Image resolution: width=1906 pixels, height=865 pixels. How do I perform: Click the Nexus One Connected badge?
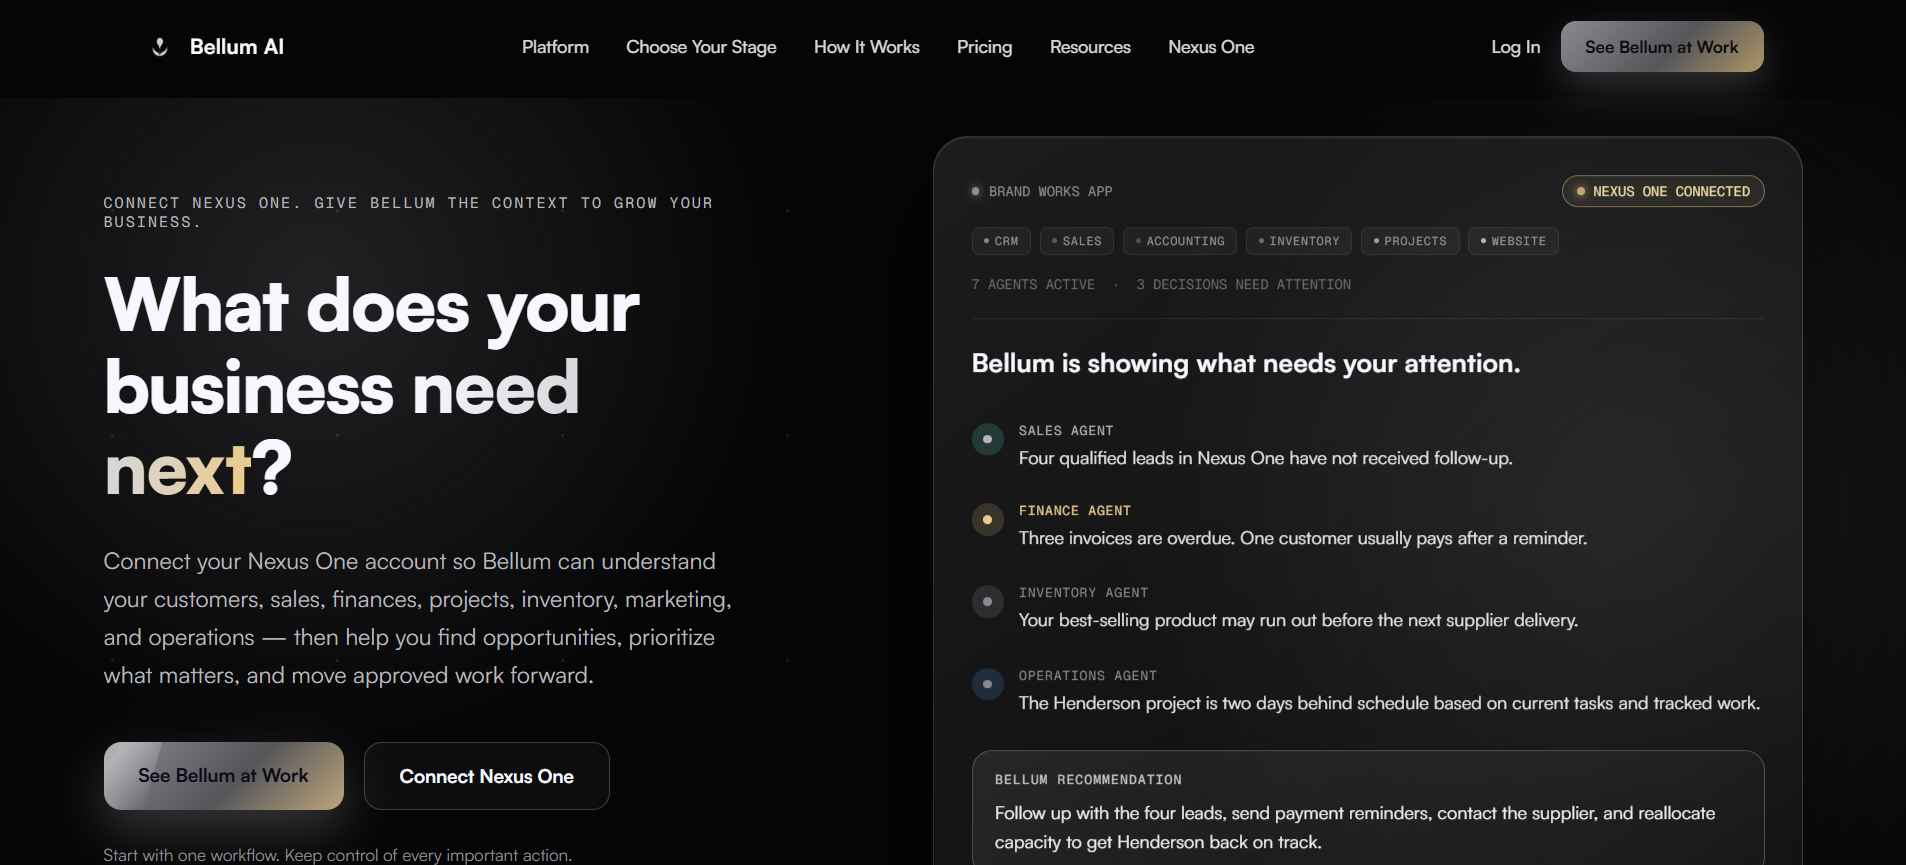(x=1663, y=191)
